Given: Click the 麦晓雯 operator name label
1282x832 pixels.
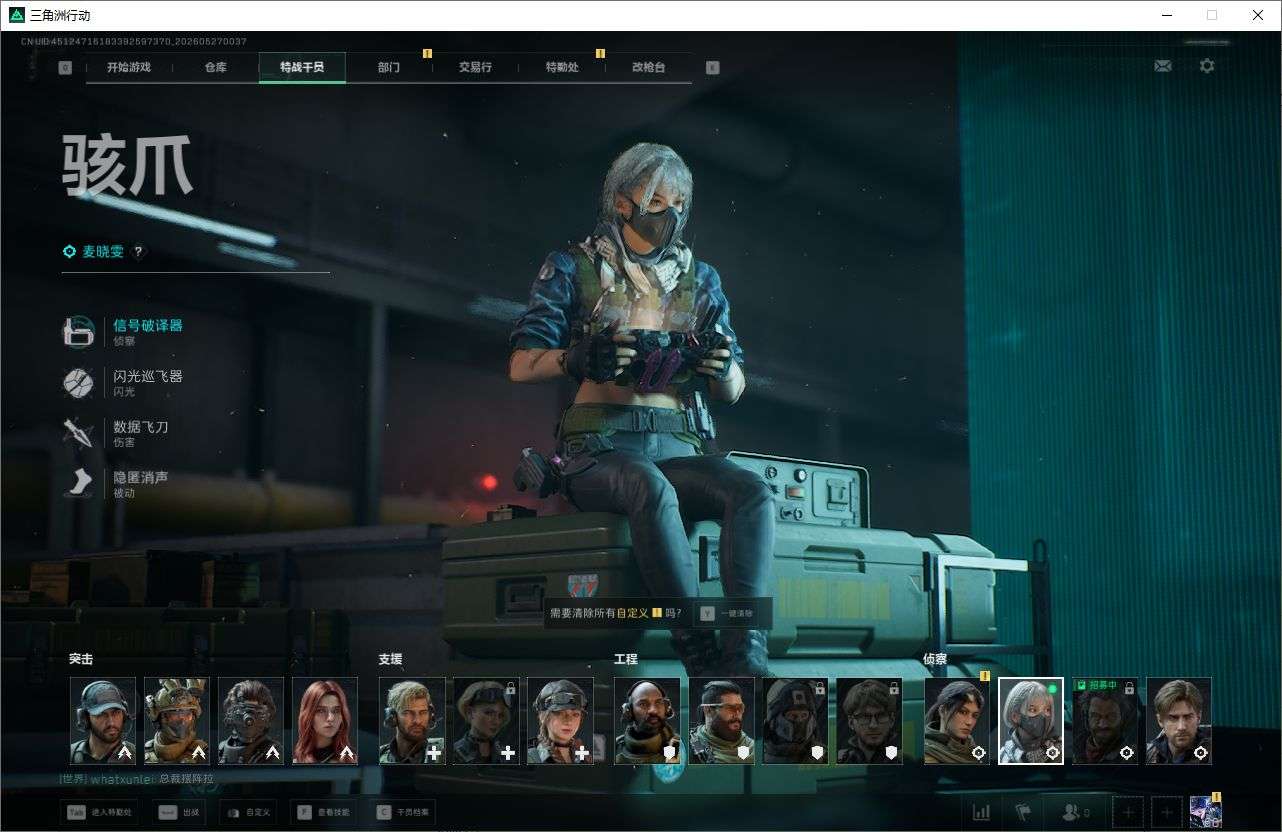Looking at the screenshot, I should (x=103, y=252).
